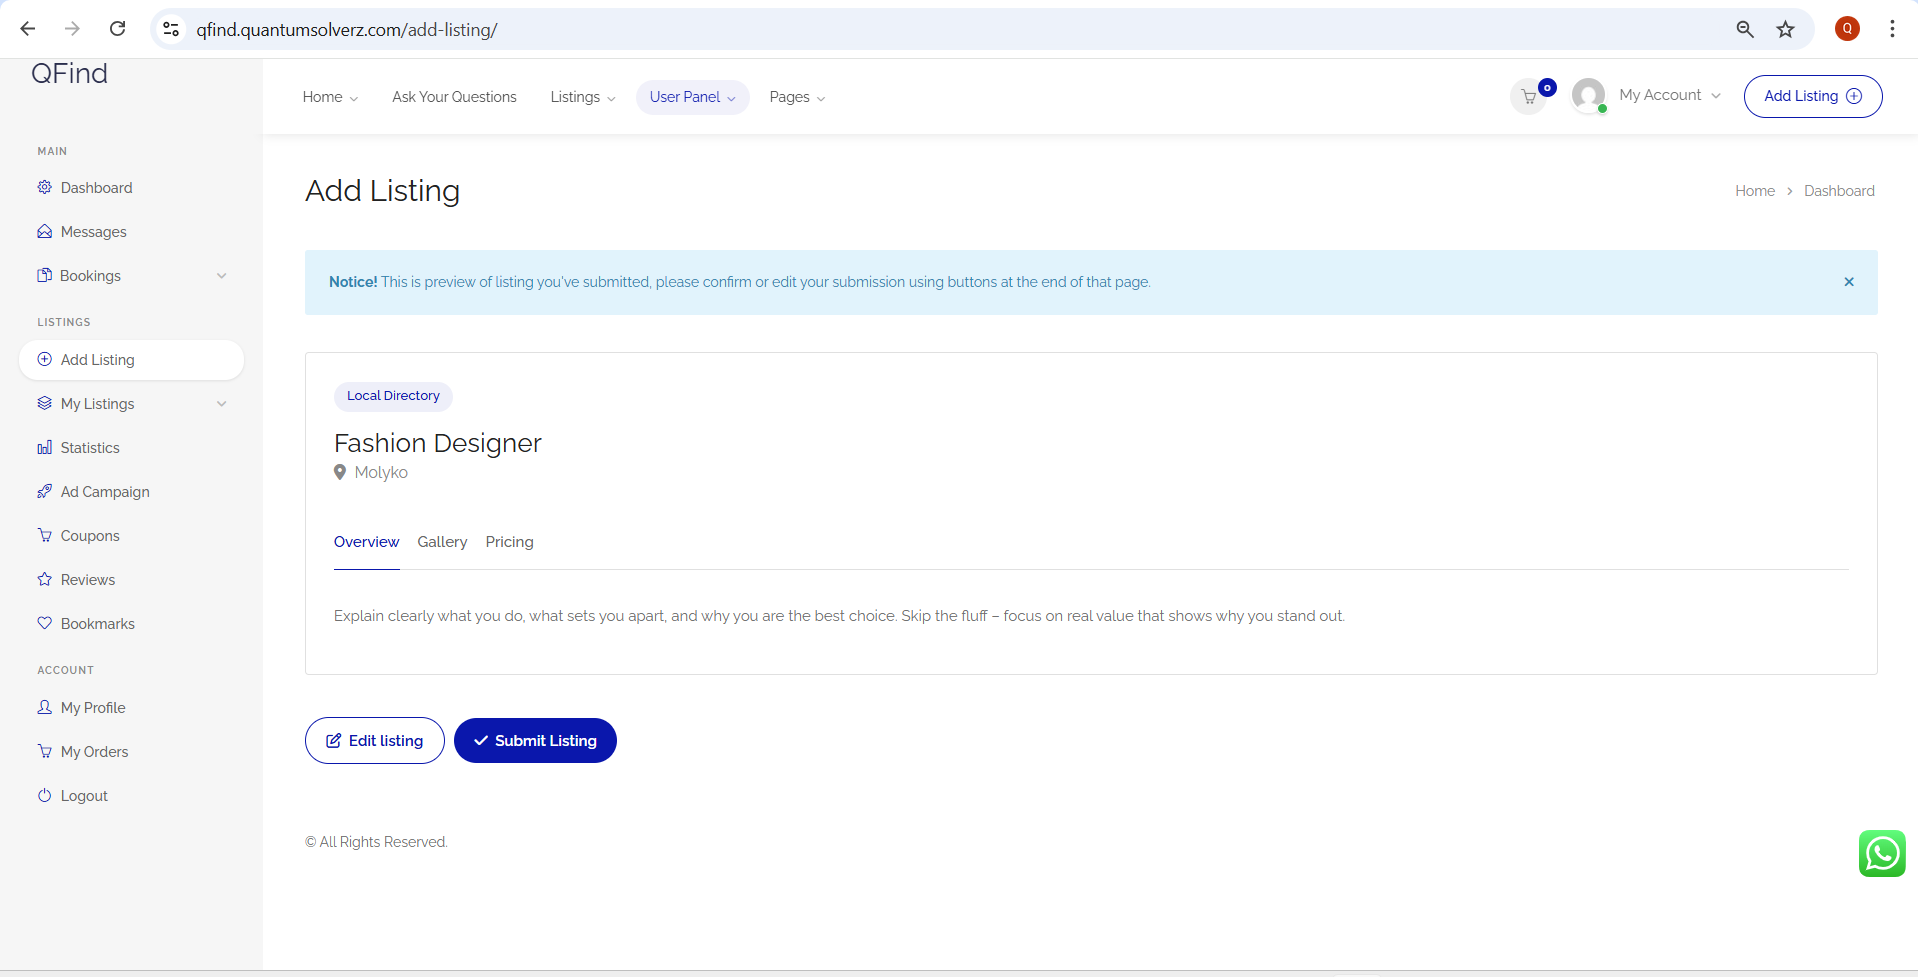Click the WhatsApp chat icon
1918x977 pixels.
pyautogui.click(x=1881, y=853)
